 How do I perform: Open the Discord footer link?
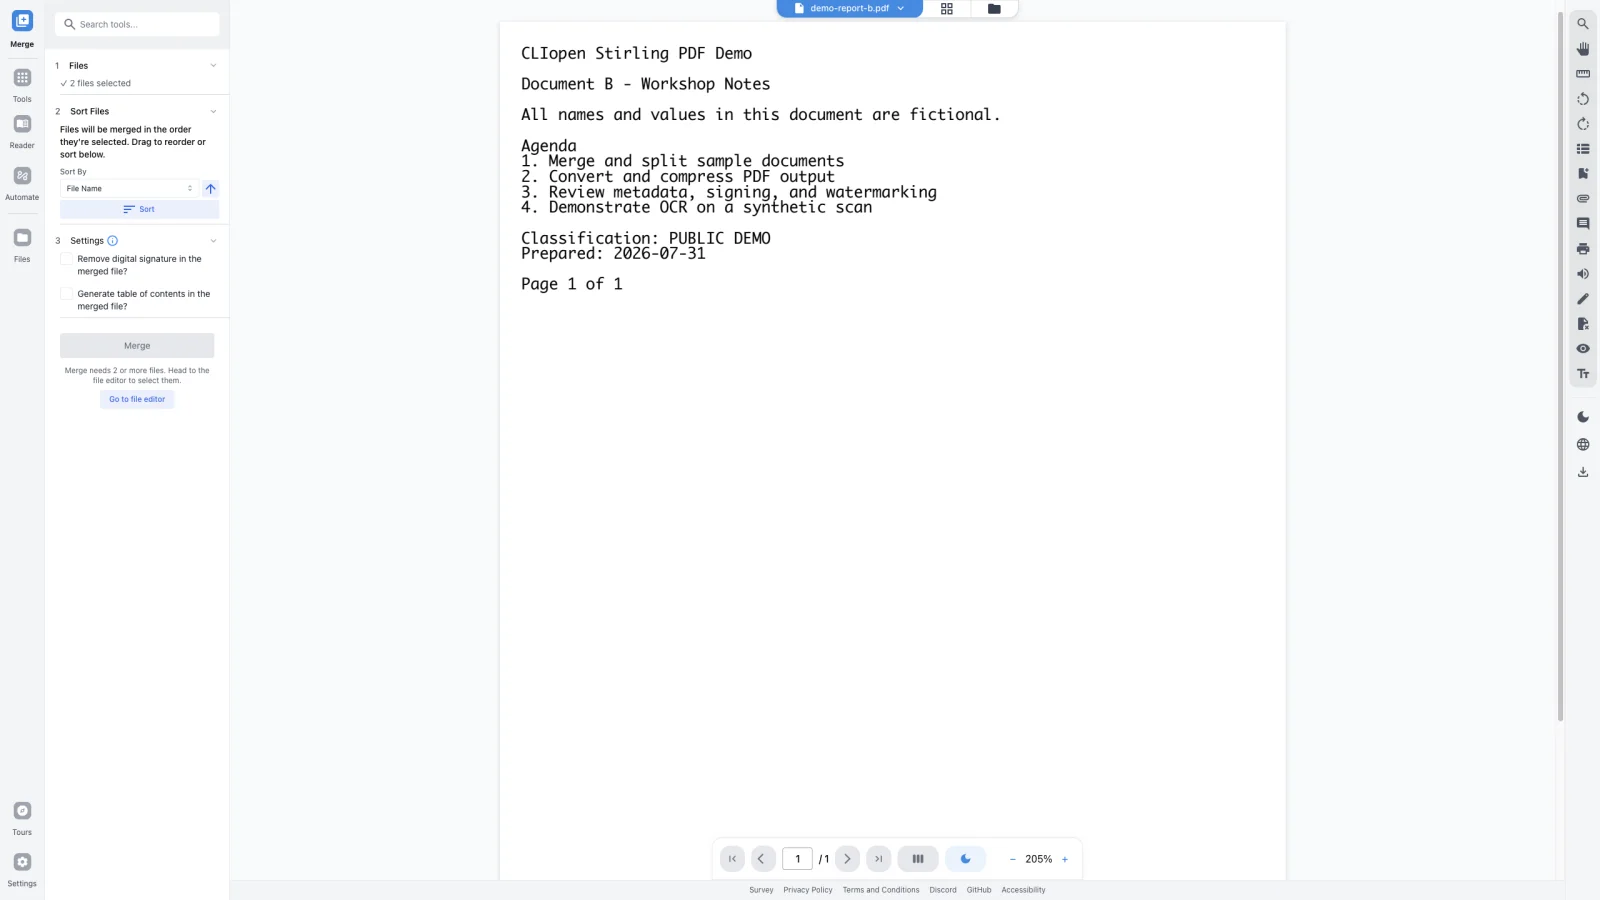(x=943, y=890)
